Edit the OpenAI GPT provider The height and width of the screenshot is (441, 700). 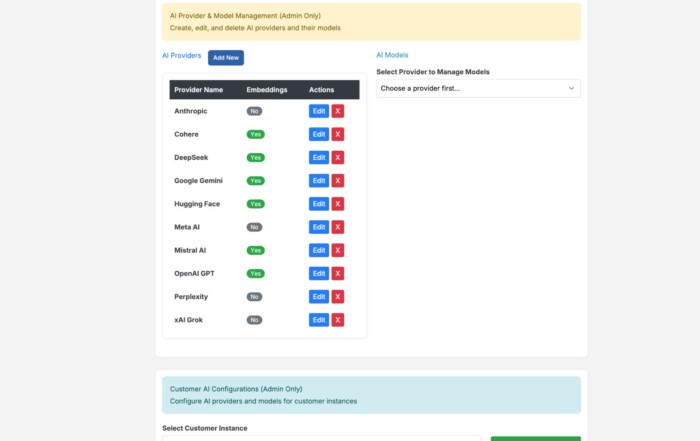(x=318, y=273)
